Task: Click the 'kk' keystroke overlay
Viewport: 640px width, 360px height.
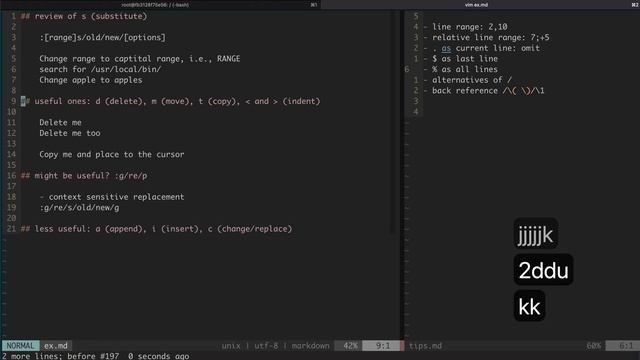Action: [529, 306]
